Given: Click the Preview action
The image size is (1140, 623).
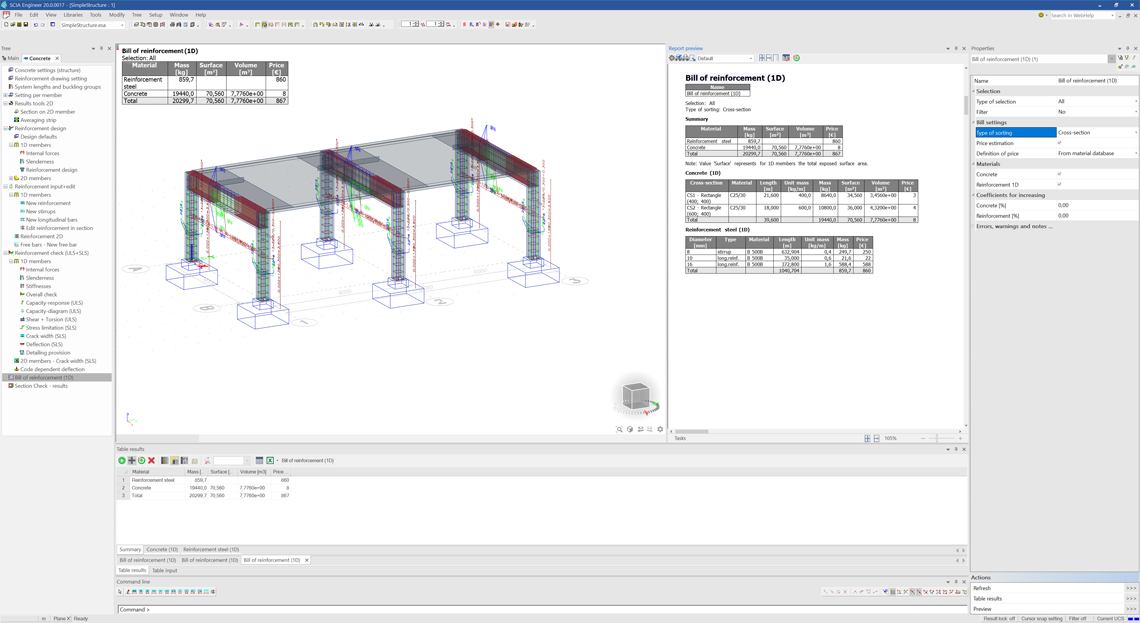Looking at the screenshot, I should (982, 608).
